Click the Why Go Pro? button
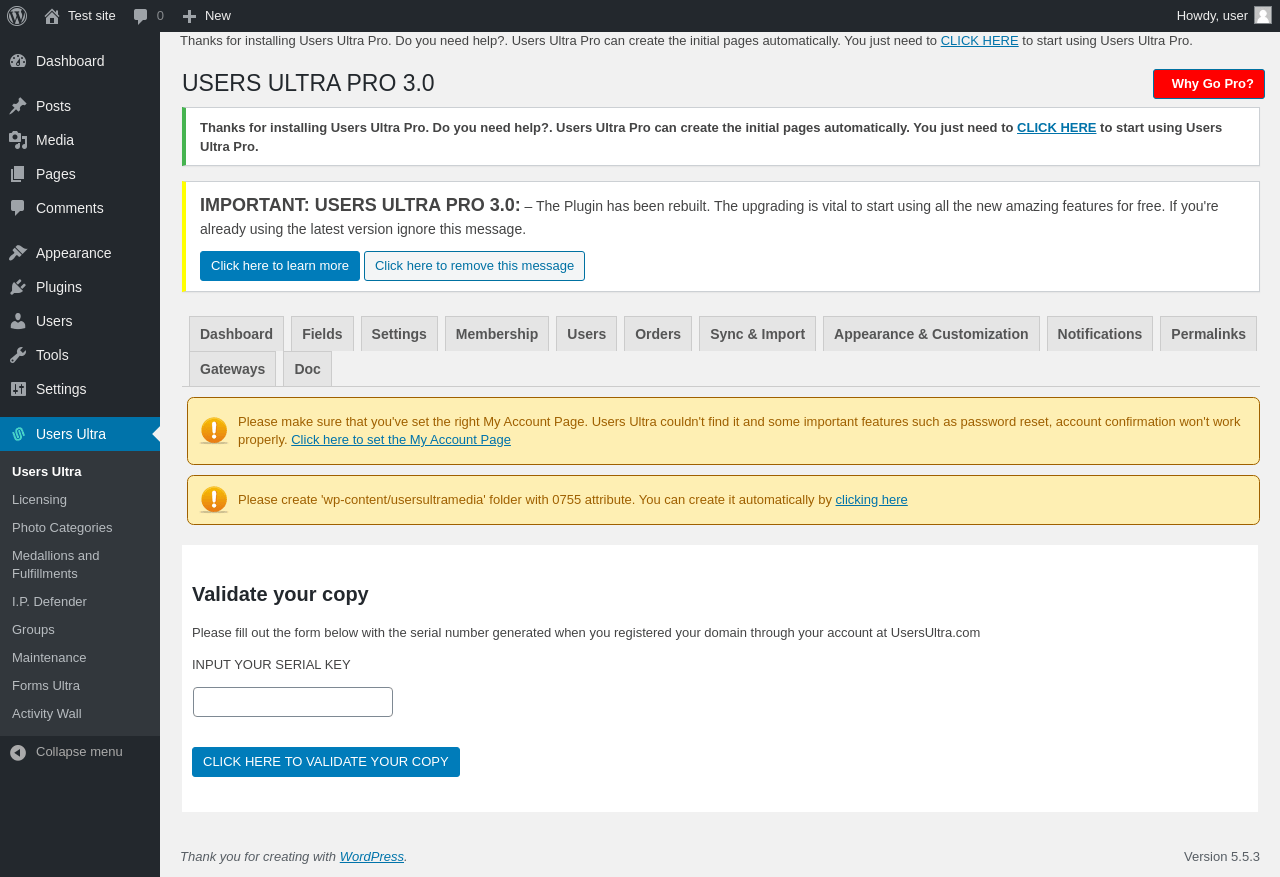Image resolution: width=1280 pixels, height=877 pixels. (1209, 84)
